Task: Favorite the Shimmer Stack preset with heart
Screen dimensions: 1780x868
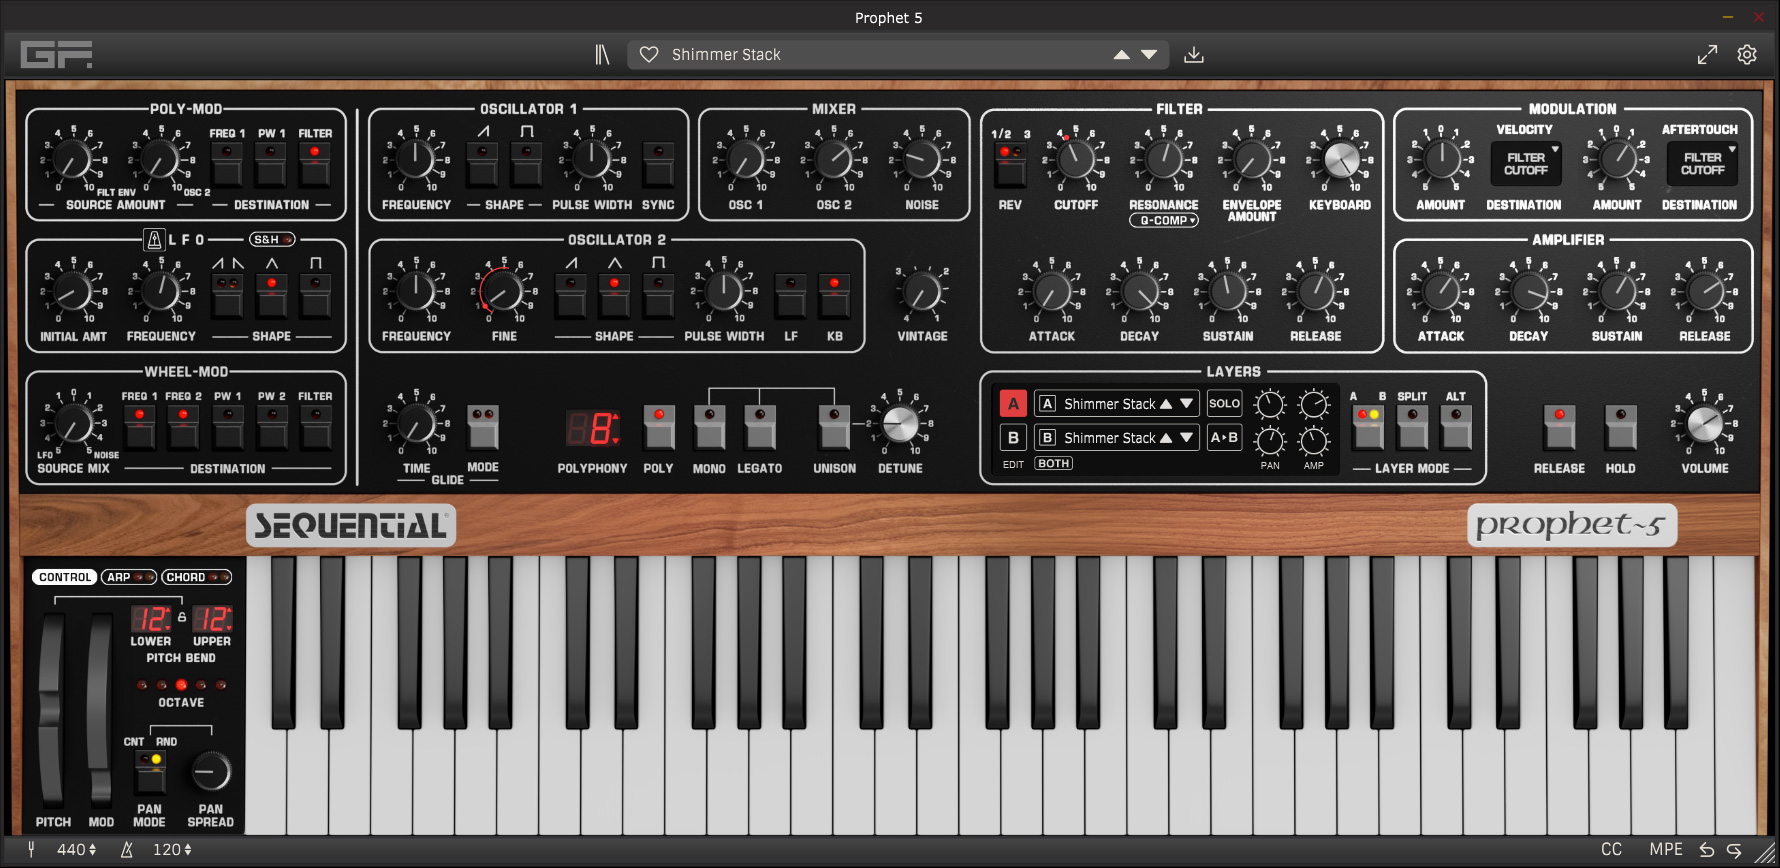Action: click(x=649, y=55)
